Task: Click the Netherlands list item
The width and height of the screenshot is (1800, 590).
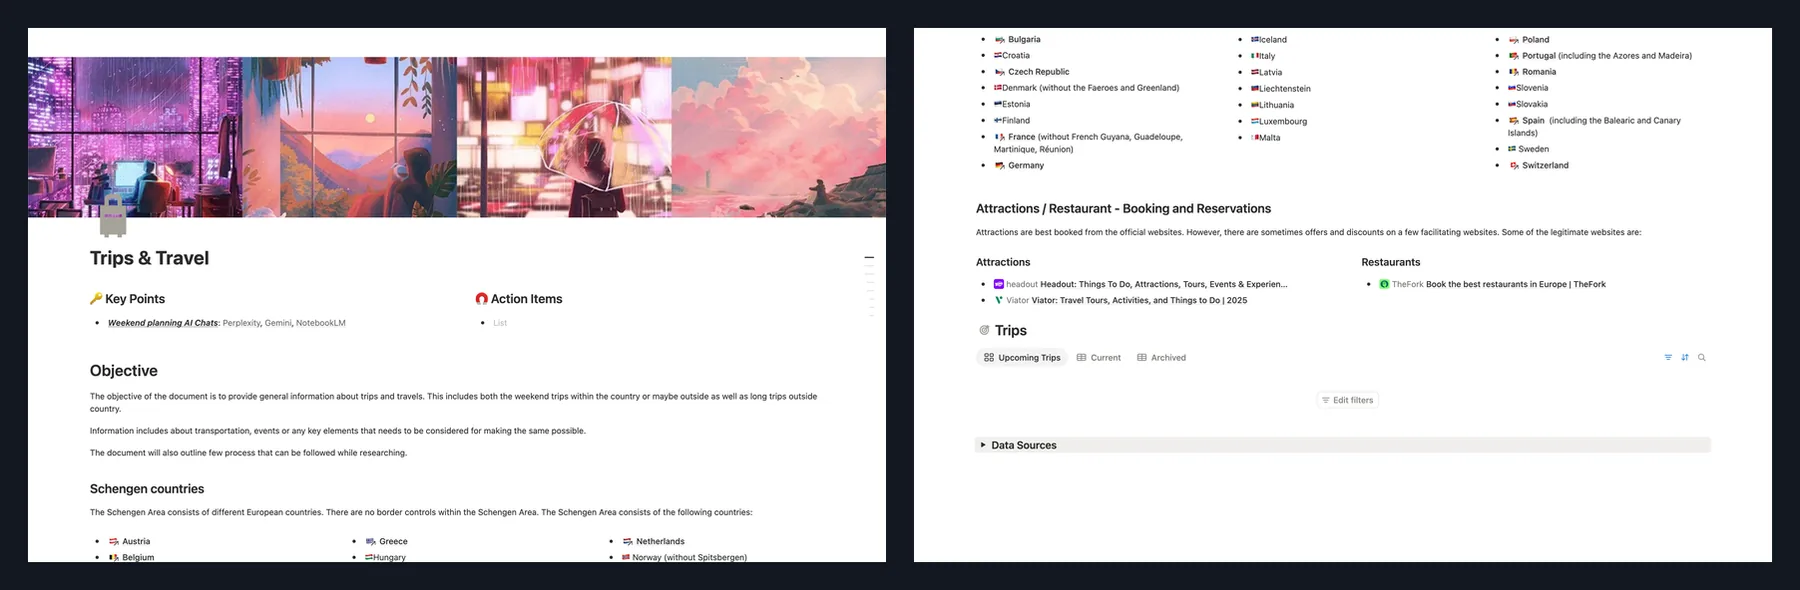Action: pos(653,541)
